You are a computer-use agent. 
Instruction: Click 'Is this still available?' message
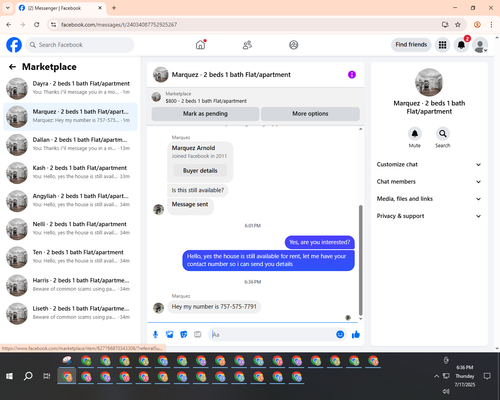[x=198, y=190]
